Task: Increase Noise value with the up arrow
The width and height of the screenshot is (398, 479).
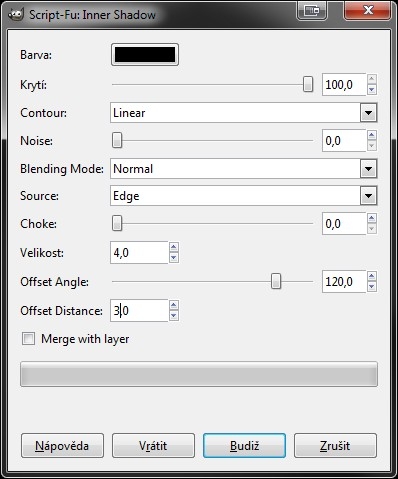Action: pos(372,135)
